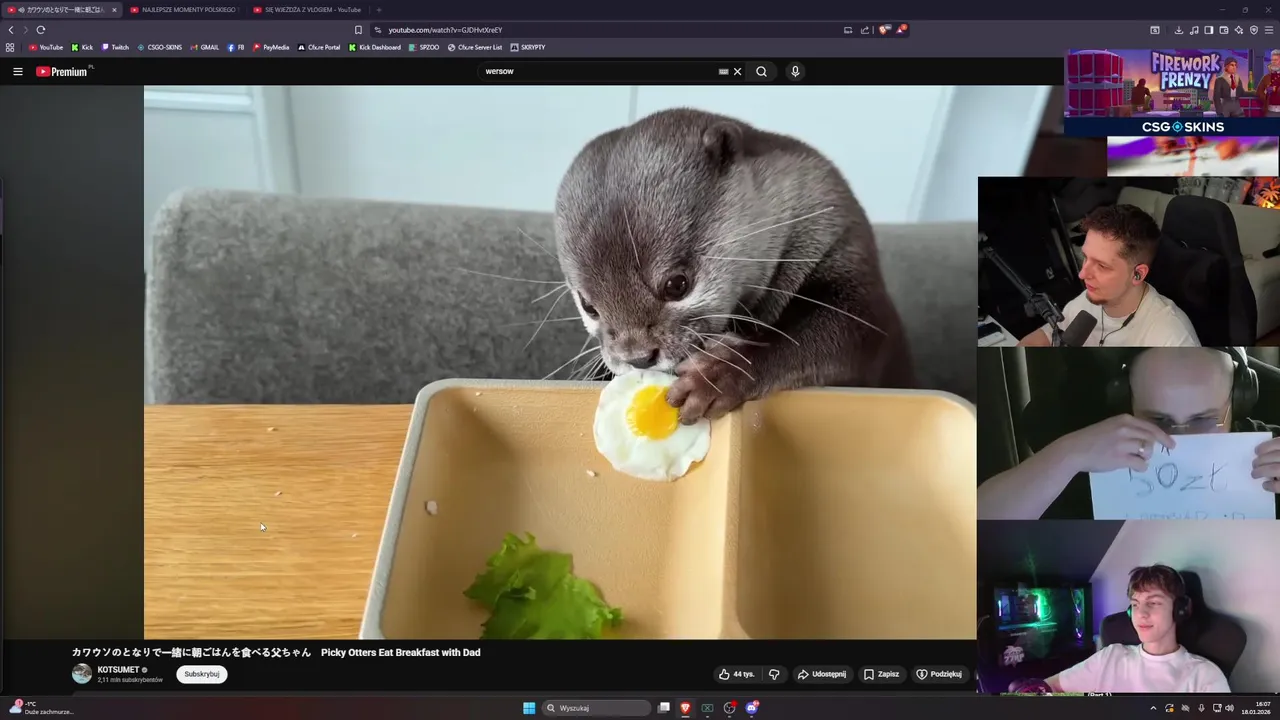Dislike the video
Screen dimensions: 1280x720
coord(774,674)
